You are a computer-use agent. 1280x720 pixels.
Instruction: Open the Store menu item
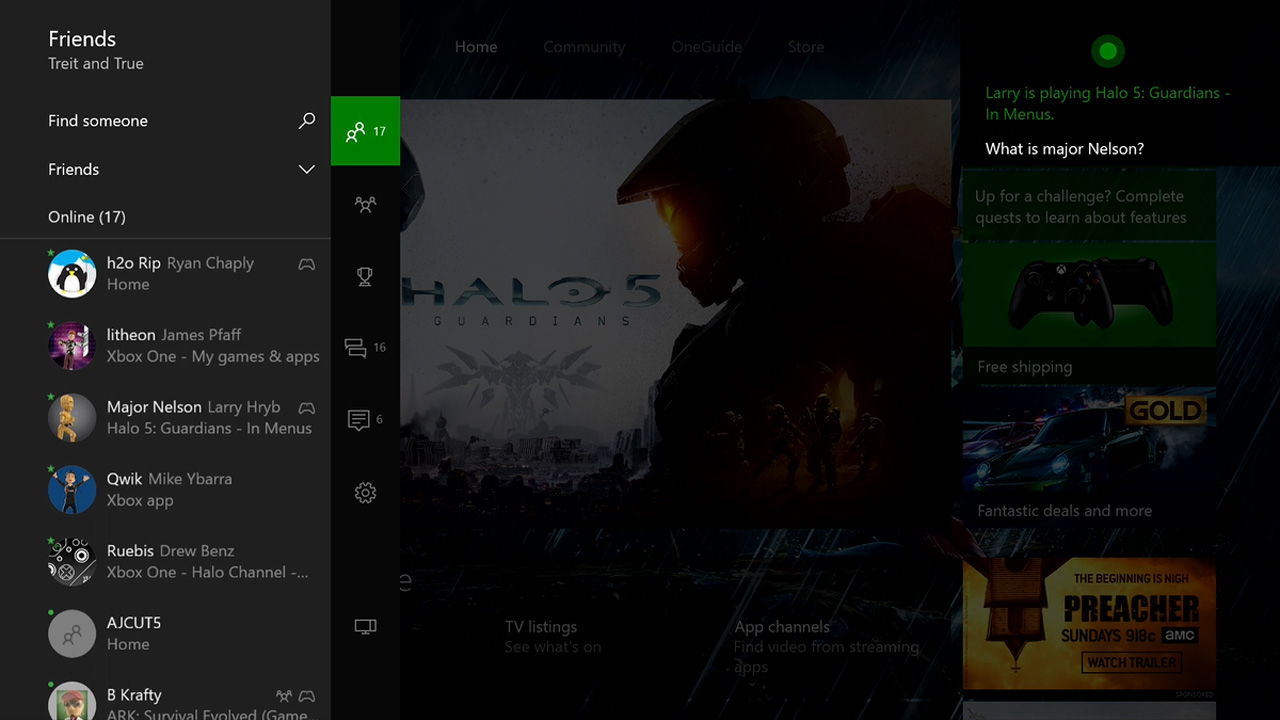pyautogui.click(x=805, y=46)
